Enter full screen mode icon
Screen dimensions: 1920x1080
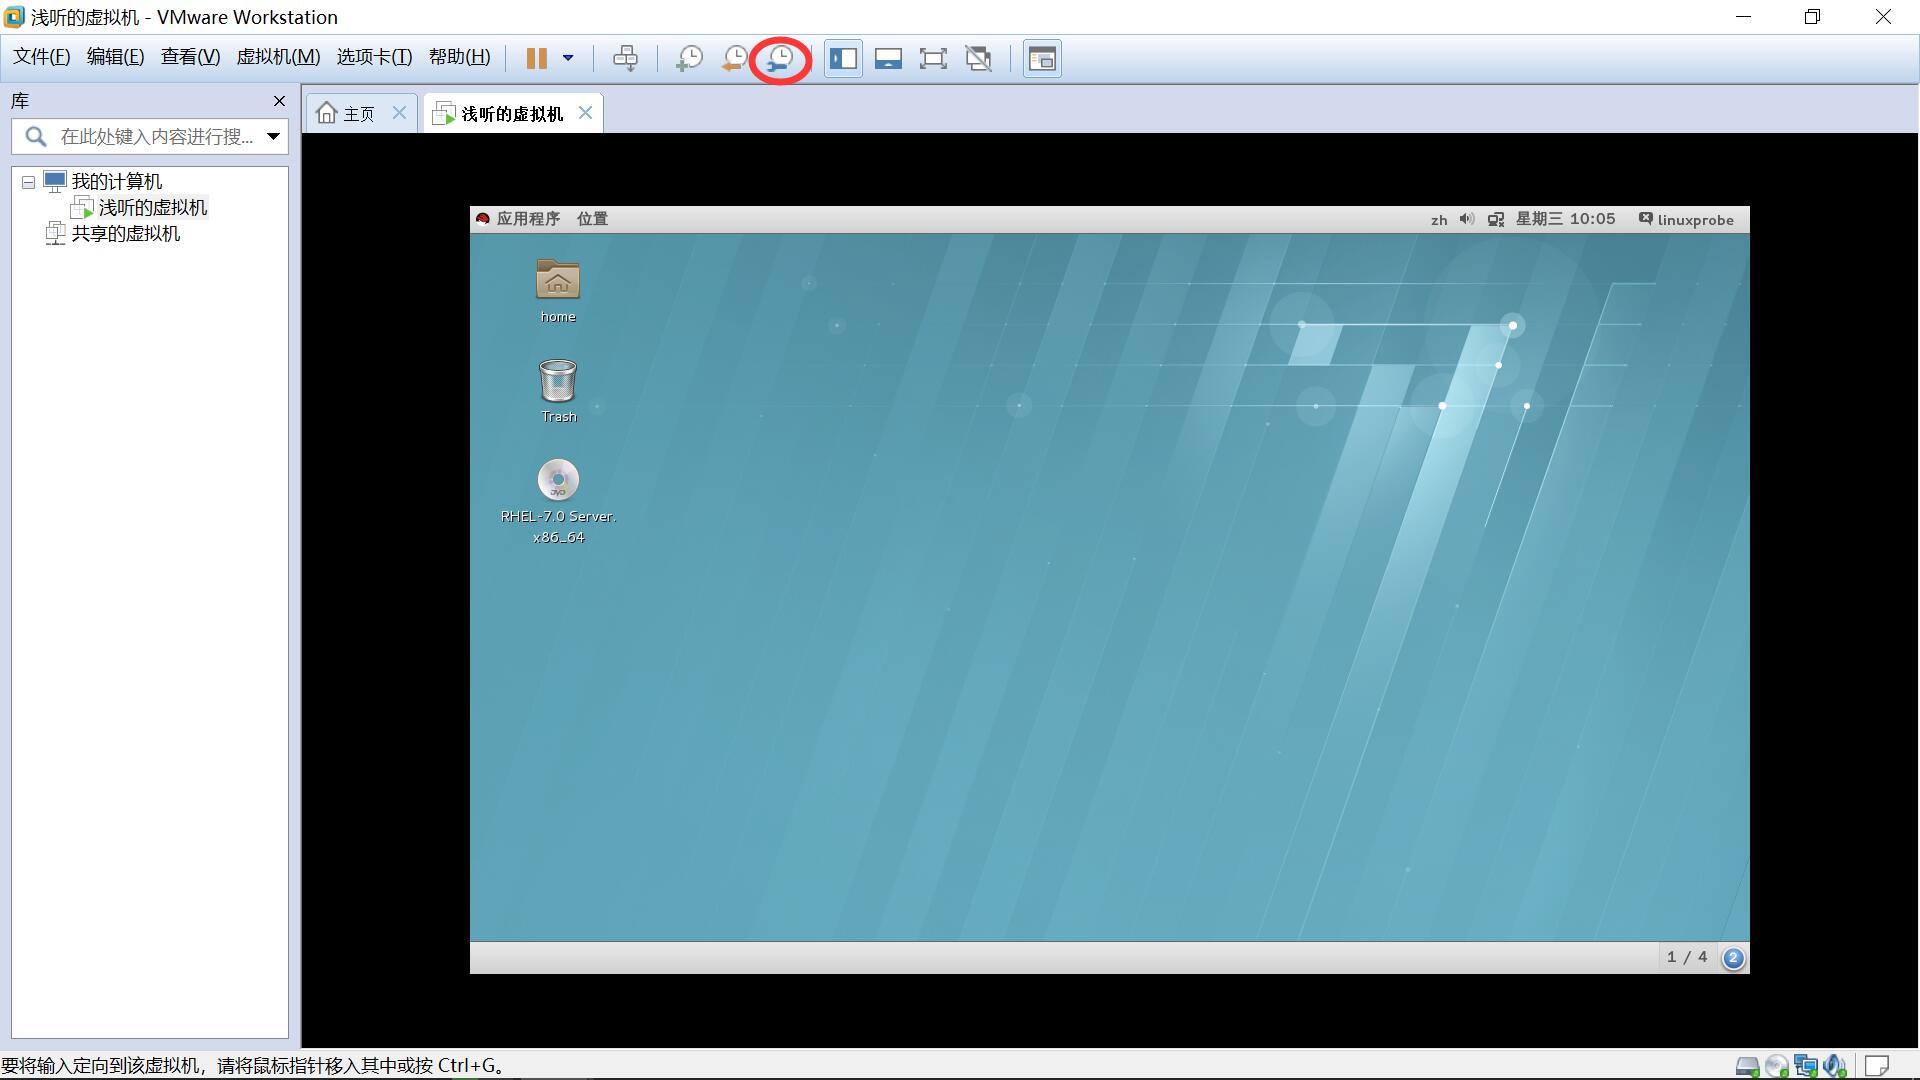(x=932, y=58)
